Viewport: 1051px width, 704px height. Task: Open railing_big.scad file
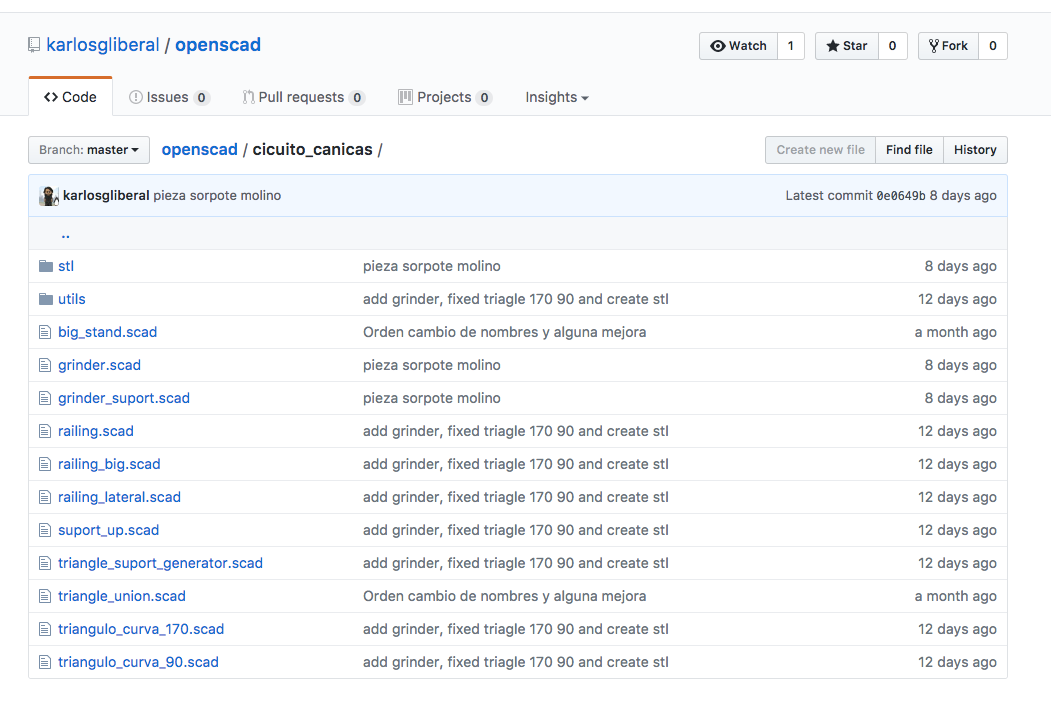coord(109,464)
